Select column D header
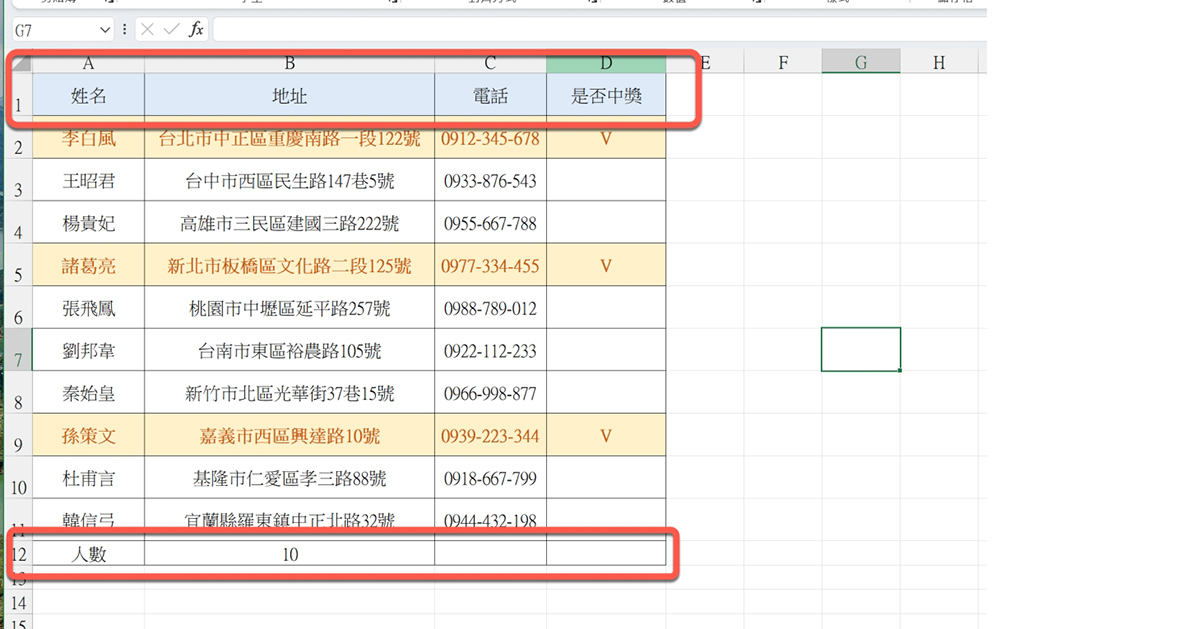This screenshot has height=629, width=1200. click(605, 61)
